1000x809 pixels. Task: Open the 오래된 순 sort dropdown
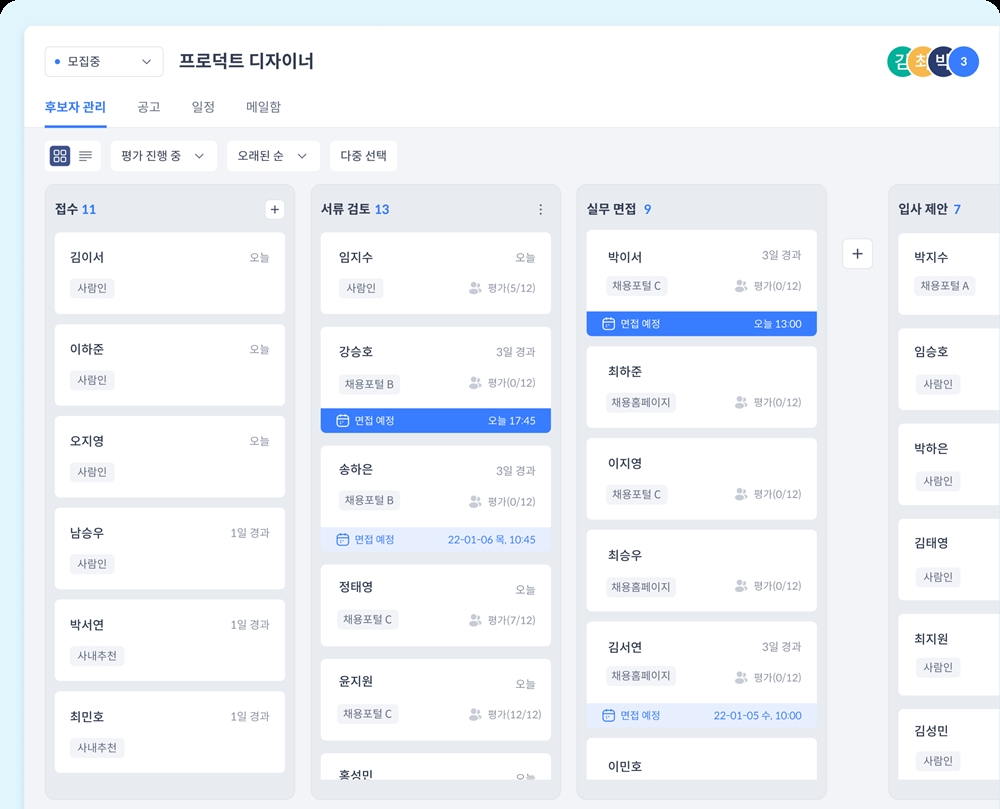(273, 156)
